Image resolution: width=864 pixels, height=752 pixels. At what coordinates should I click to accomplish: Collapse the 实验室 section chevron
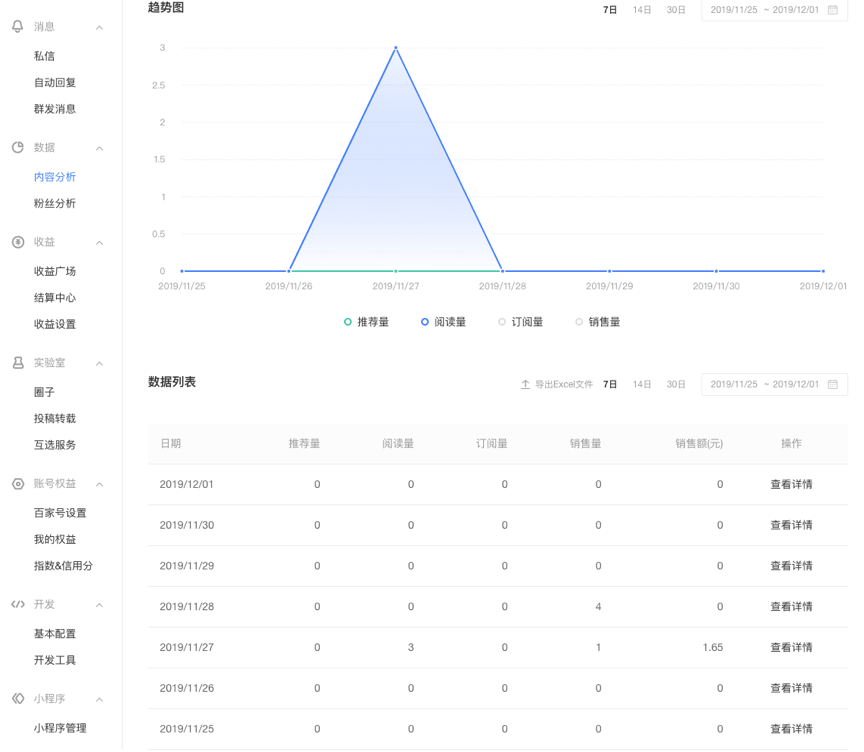(x=99, y=363)
